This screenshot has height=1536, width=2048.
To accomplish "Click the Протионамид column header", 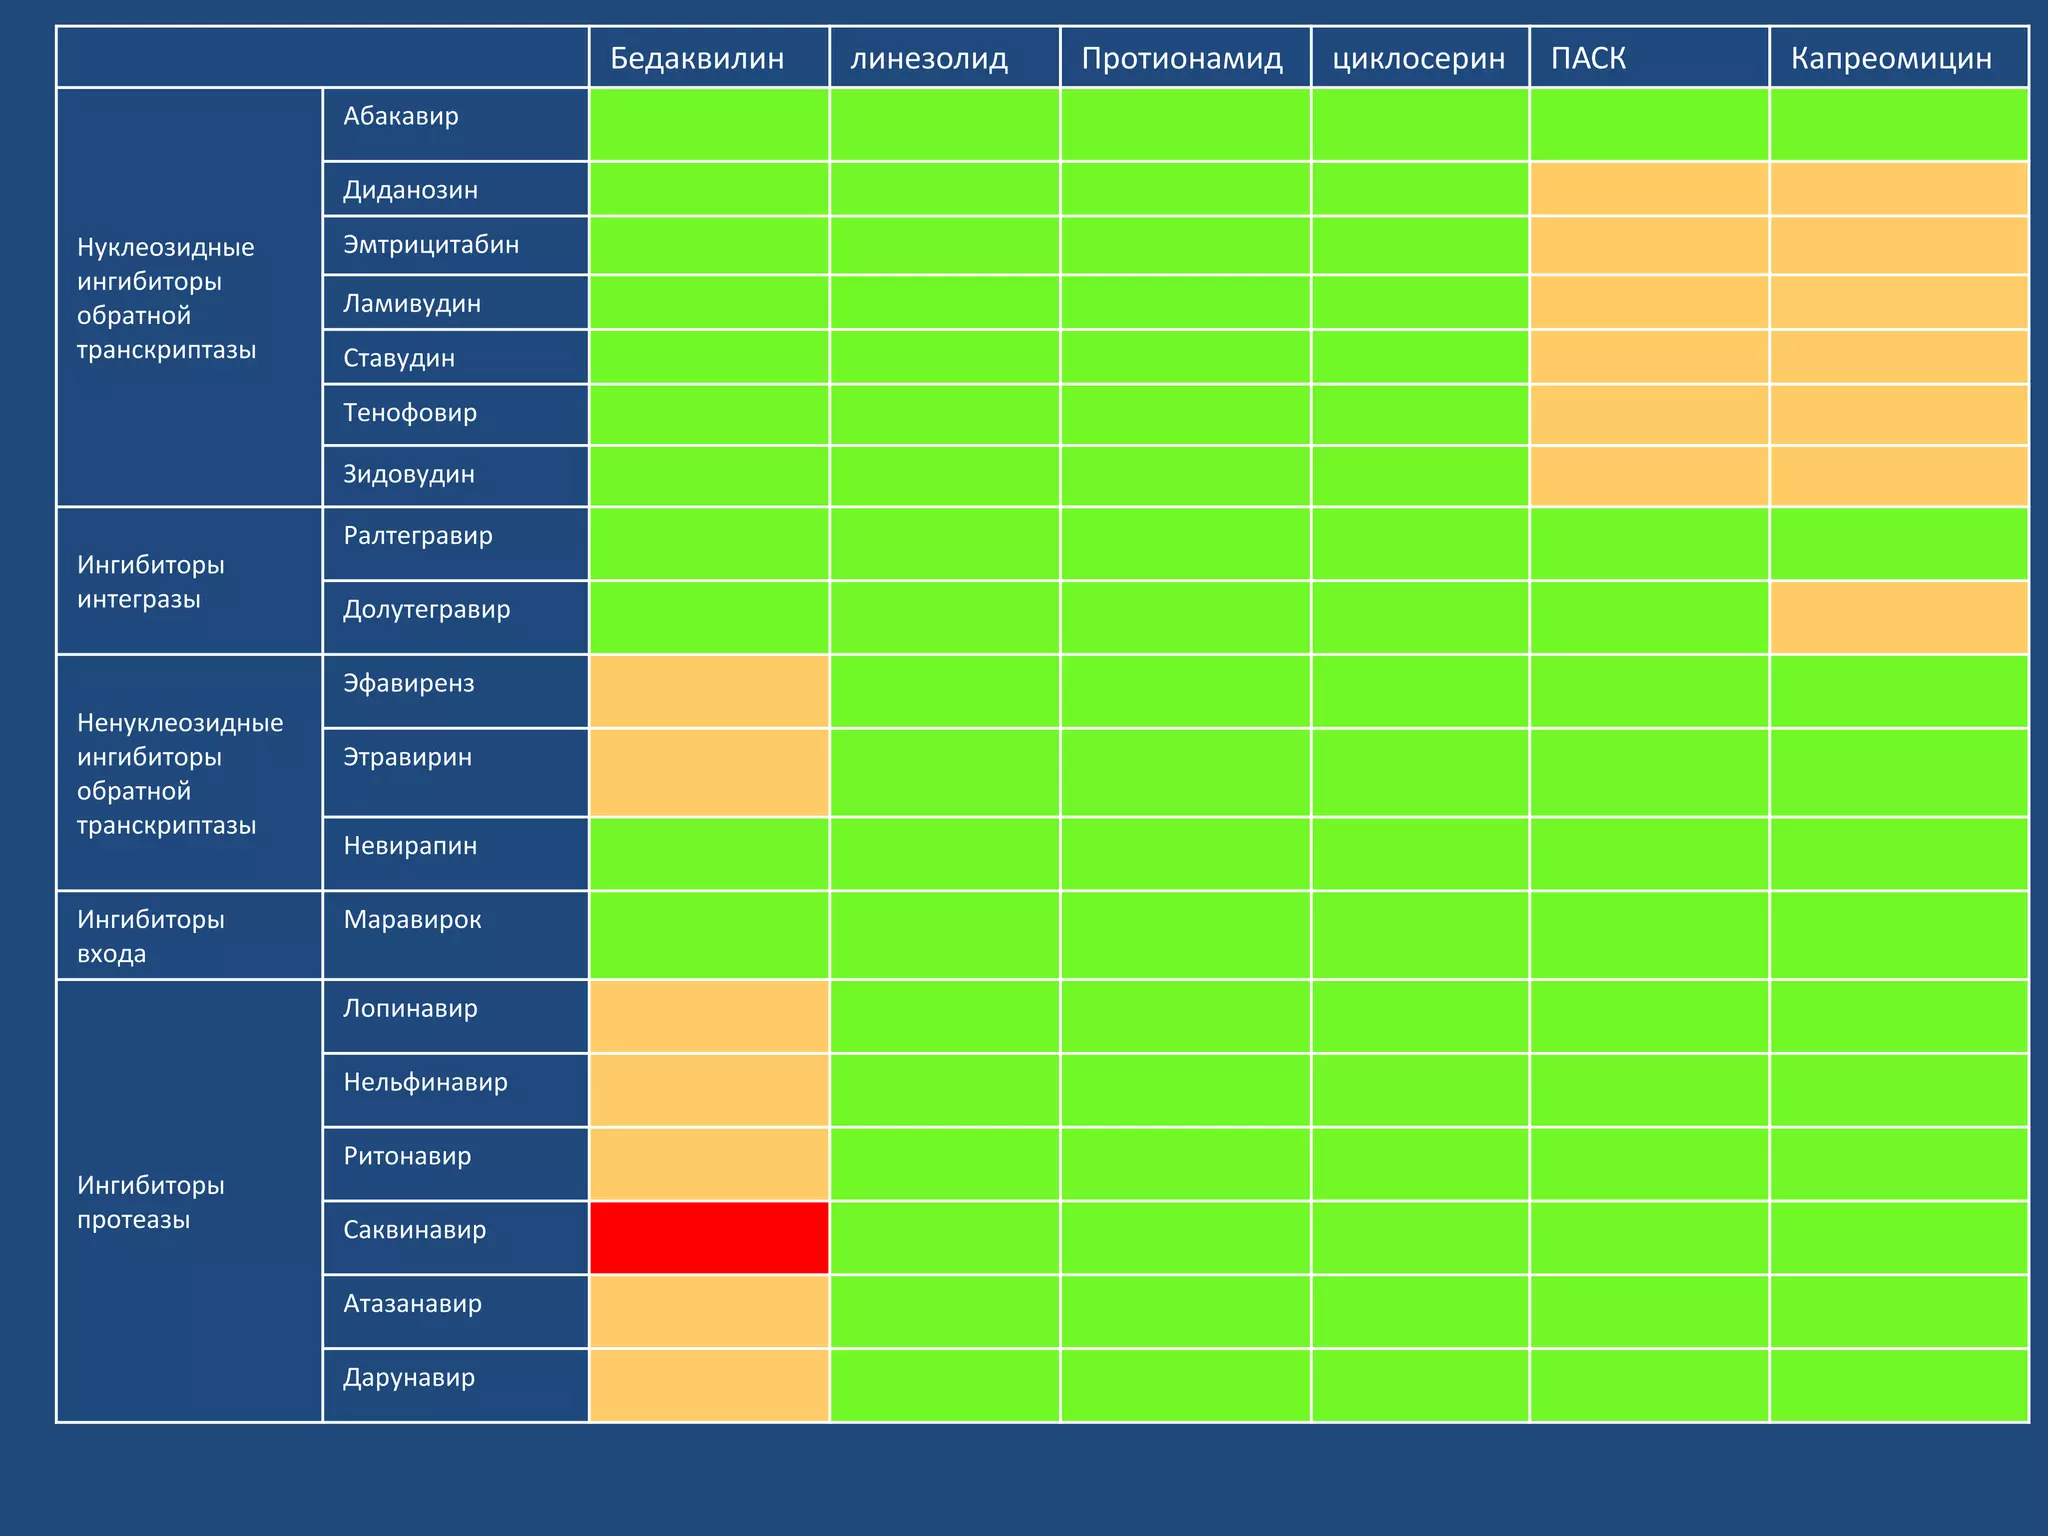I will pyautogui.click(x=1182, y=58).
